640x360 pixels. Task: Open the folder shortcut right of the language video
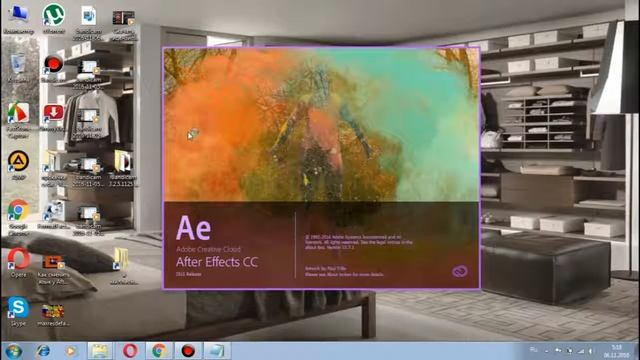coord(123,265)
